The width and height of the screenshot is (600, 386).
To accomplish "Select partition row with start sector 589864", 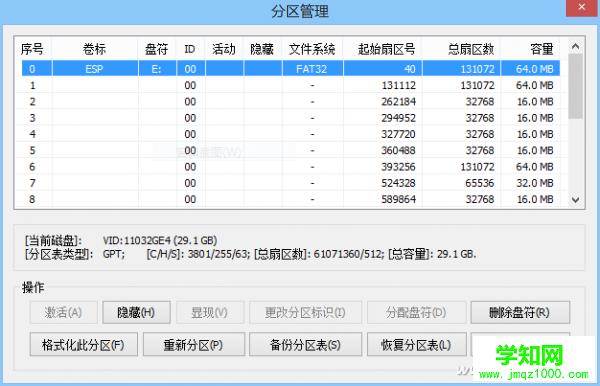I will 288,199.
